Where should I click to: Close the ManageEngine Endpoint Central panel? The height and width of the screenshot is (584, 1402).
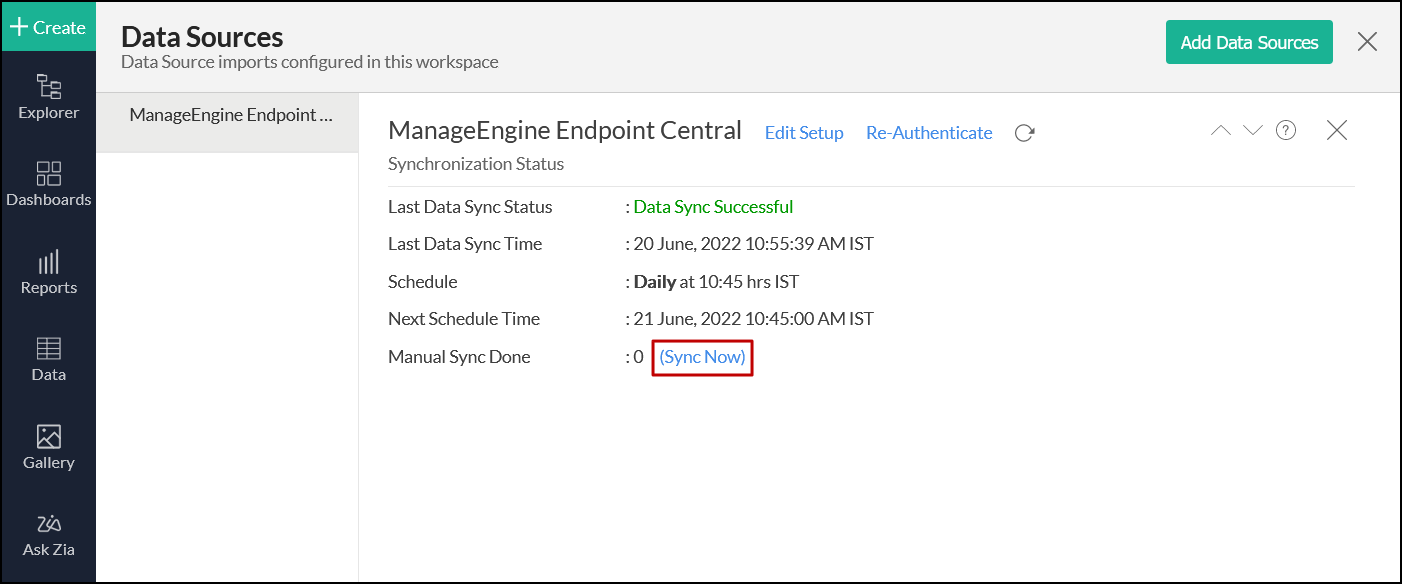tap(1337, 131)
